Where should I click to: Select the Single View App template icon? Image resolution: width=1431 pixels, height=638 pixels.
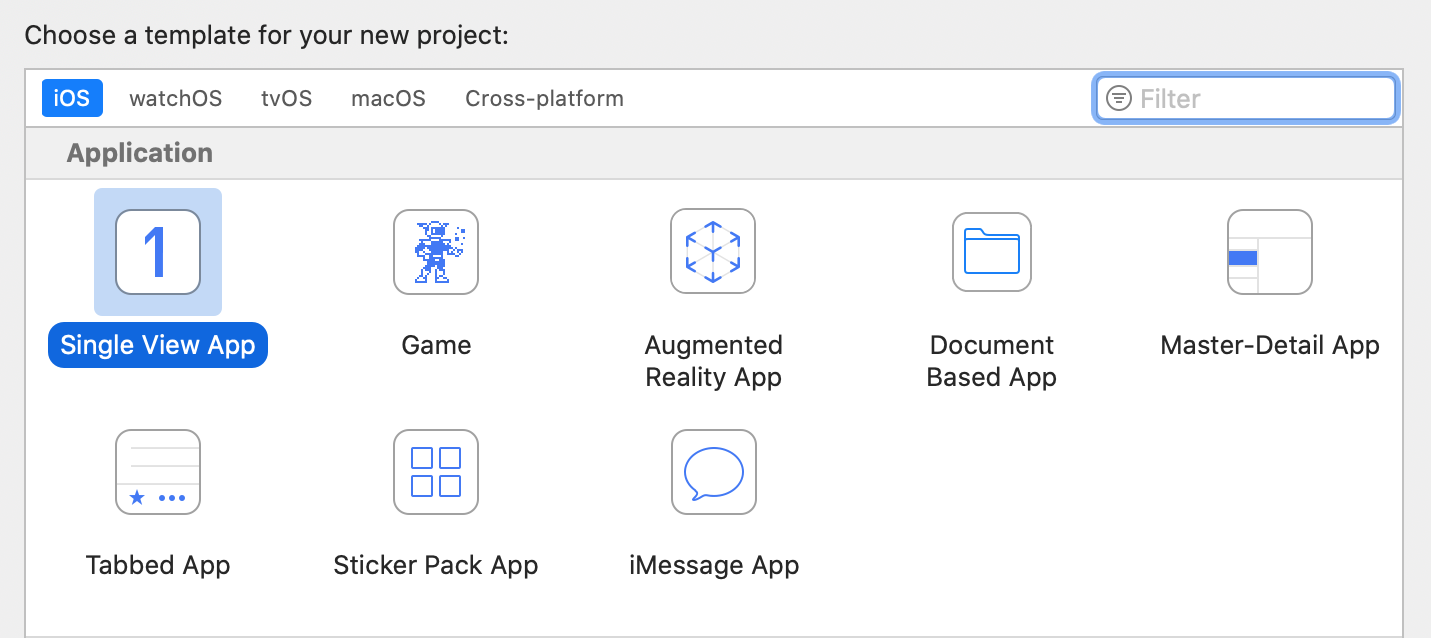158,252
